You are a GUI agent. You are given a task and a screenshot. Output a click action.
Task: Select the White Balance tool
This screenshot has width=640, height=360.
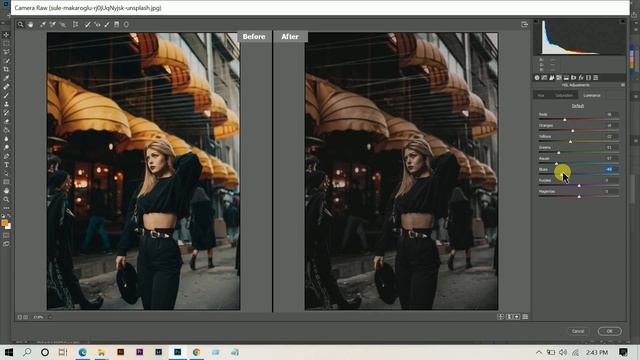42,24
